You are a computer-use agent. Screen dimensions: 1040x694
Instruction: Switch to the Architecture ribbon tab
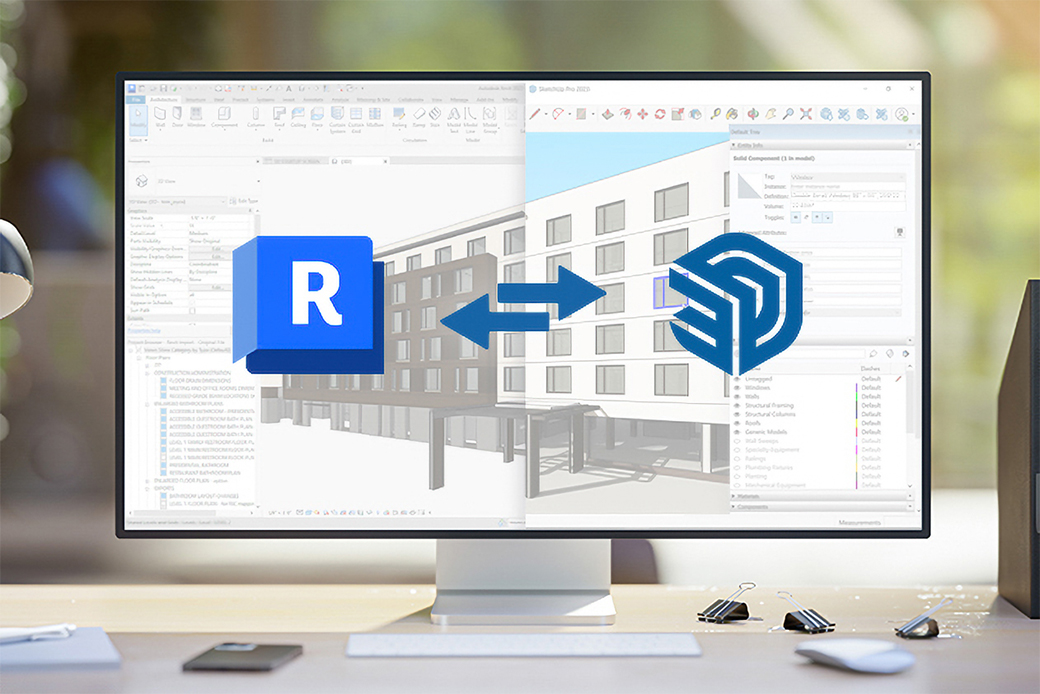[164, 100]
